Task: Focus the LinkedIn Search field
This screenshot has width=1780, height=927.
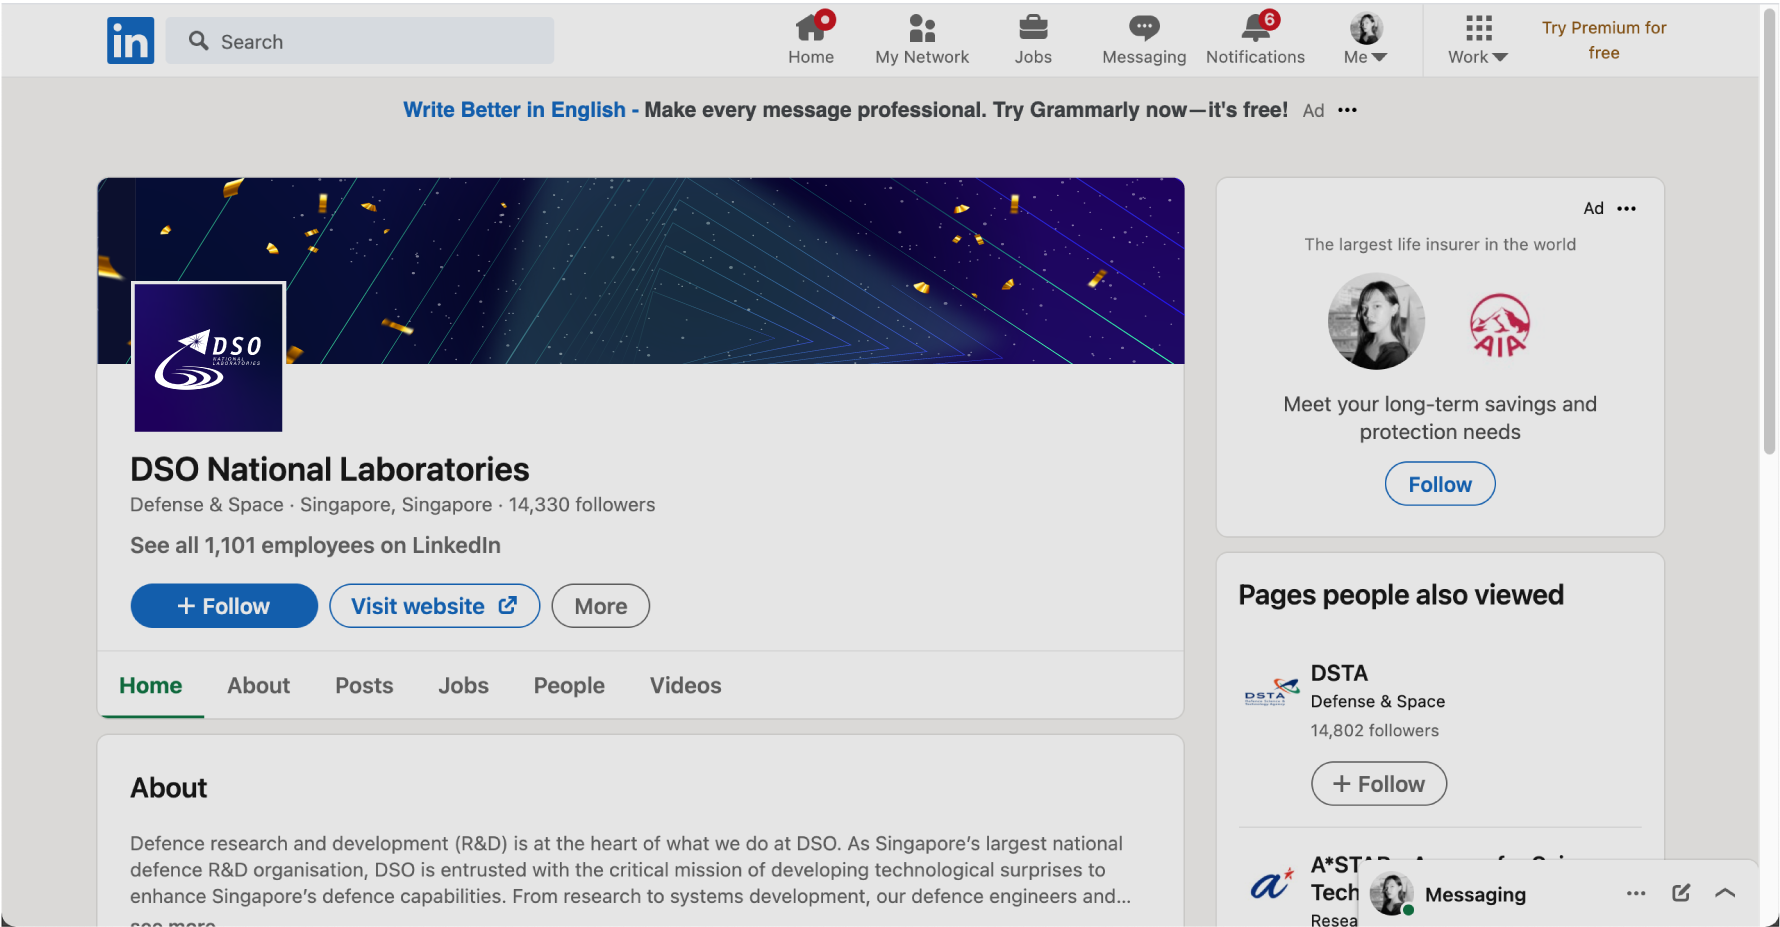Action: (360, 41)
